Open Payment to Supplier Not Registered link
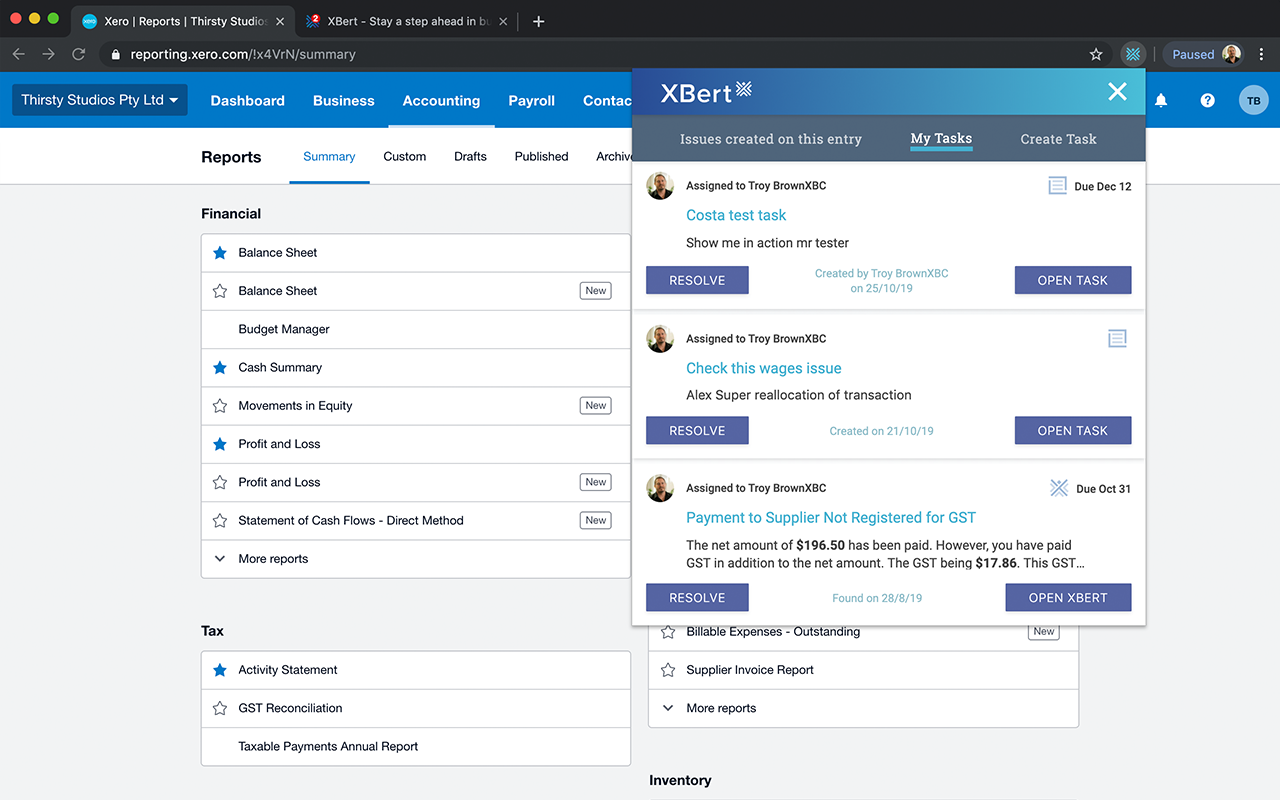Viewport: 1280px width, 800px height. point(831,517)
